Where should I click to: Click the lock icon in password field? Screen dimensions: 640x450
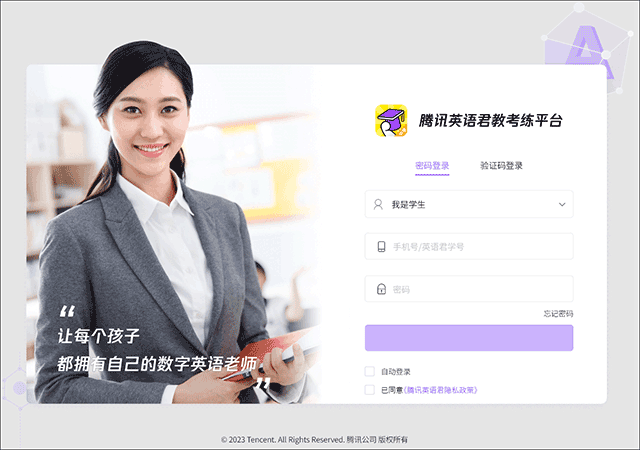tap(381, 289)
